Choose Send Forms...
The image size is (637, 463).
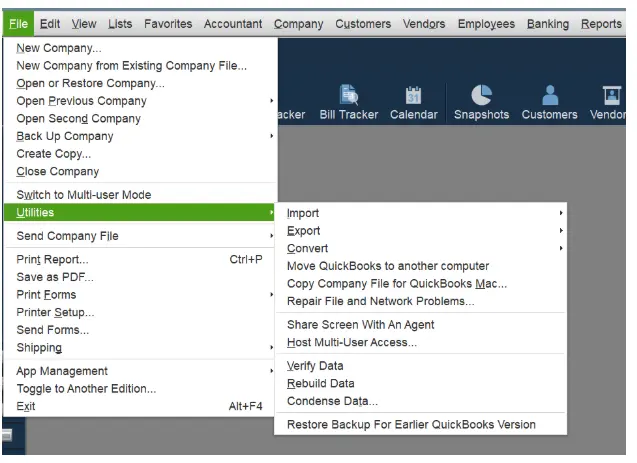[140, 330]
